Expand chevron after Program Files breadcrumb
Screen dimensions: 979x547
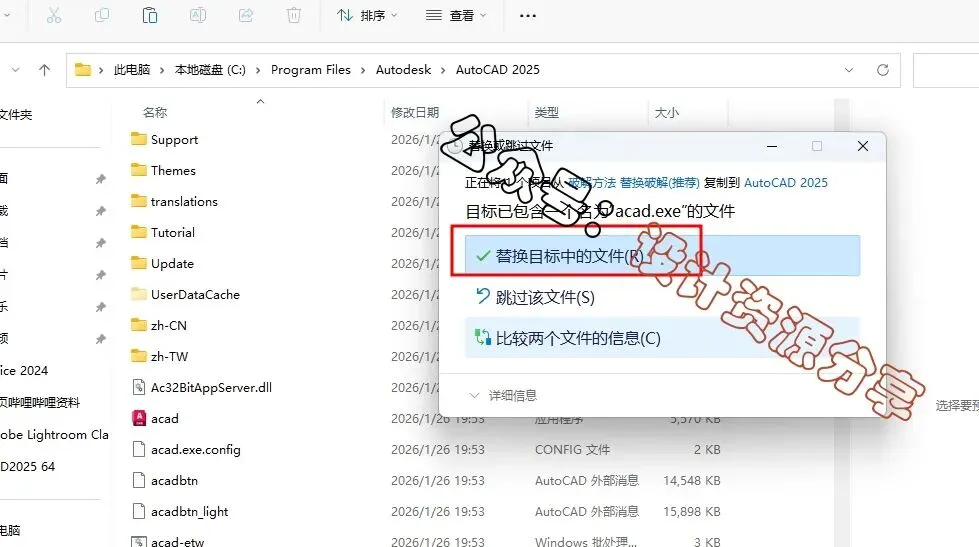coord(363,70)
